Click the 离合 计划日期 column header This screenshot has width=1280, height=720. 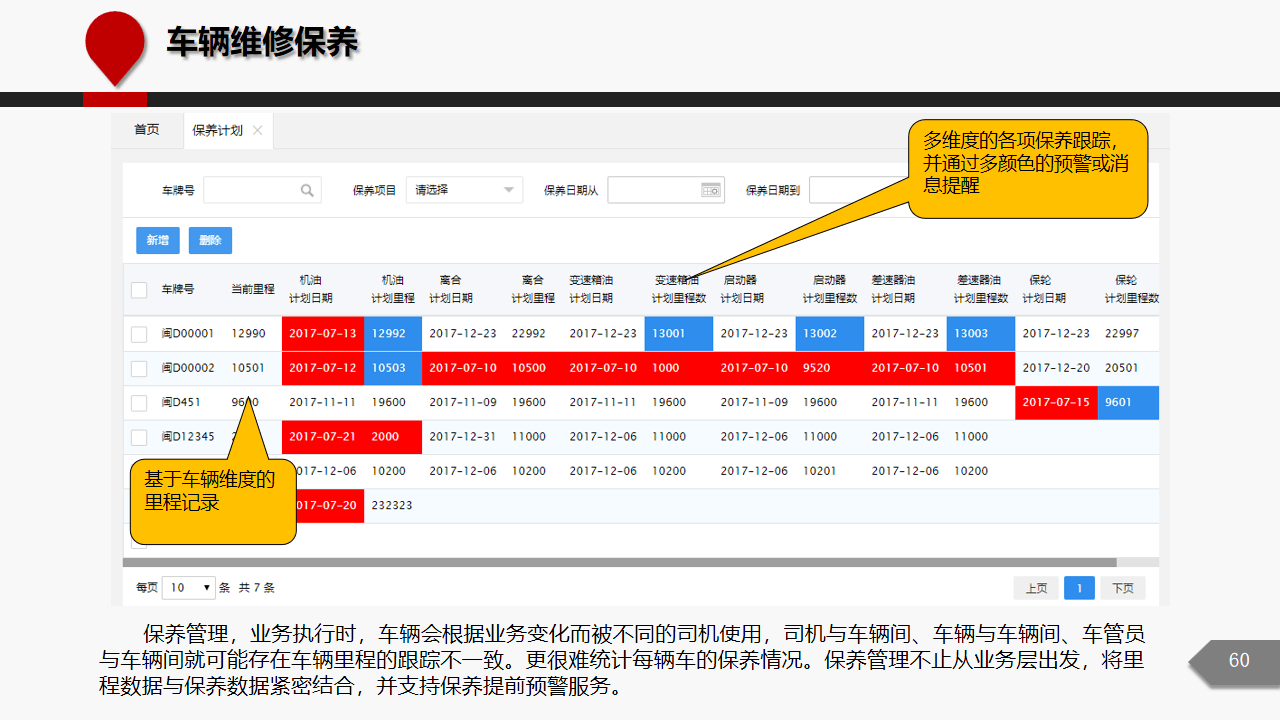point(451,289)
